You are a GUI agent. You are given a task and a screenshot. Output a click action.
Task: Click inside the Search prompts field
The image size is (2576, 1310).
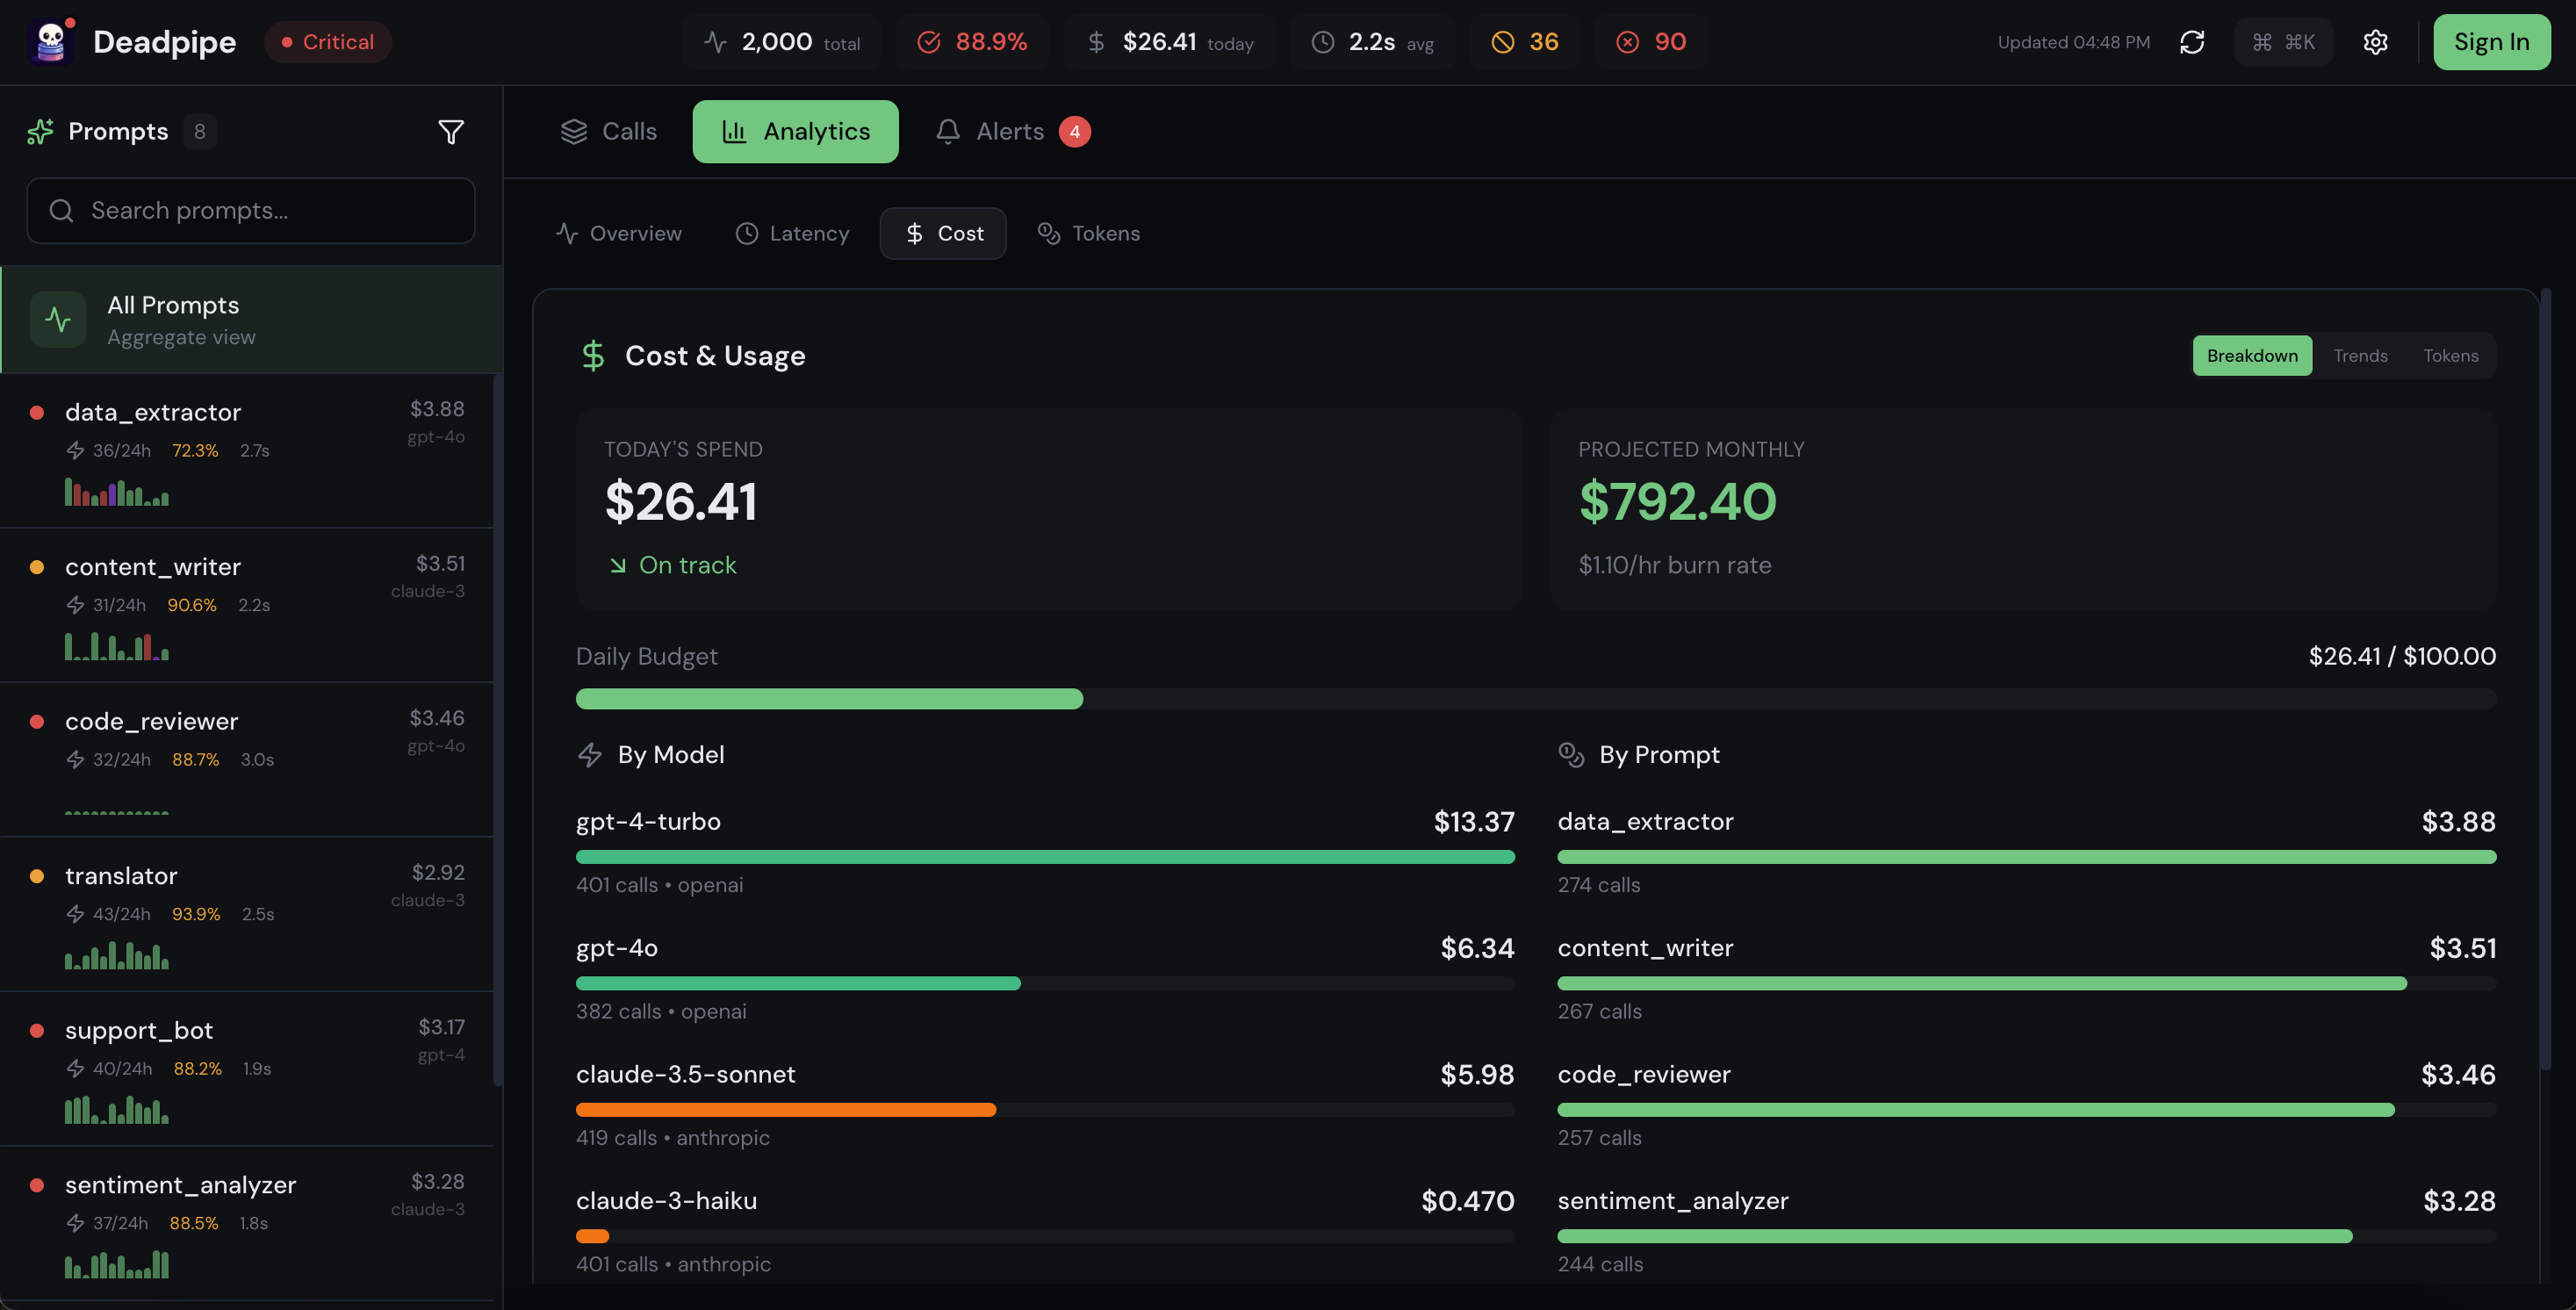pos(250,211)
